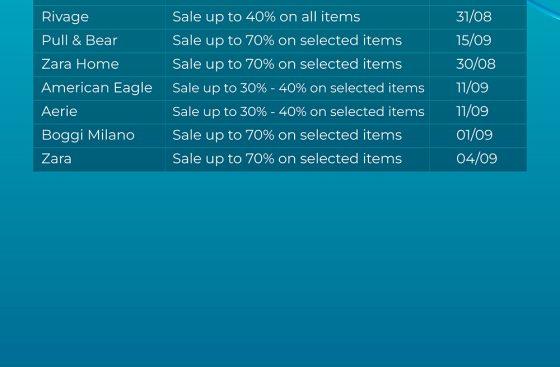Select the Boggi Milano brand name
The height and width of the screenshot is (367, 560).
click(x=88, y=135)
